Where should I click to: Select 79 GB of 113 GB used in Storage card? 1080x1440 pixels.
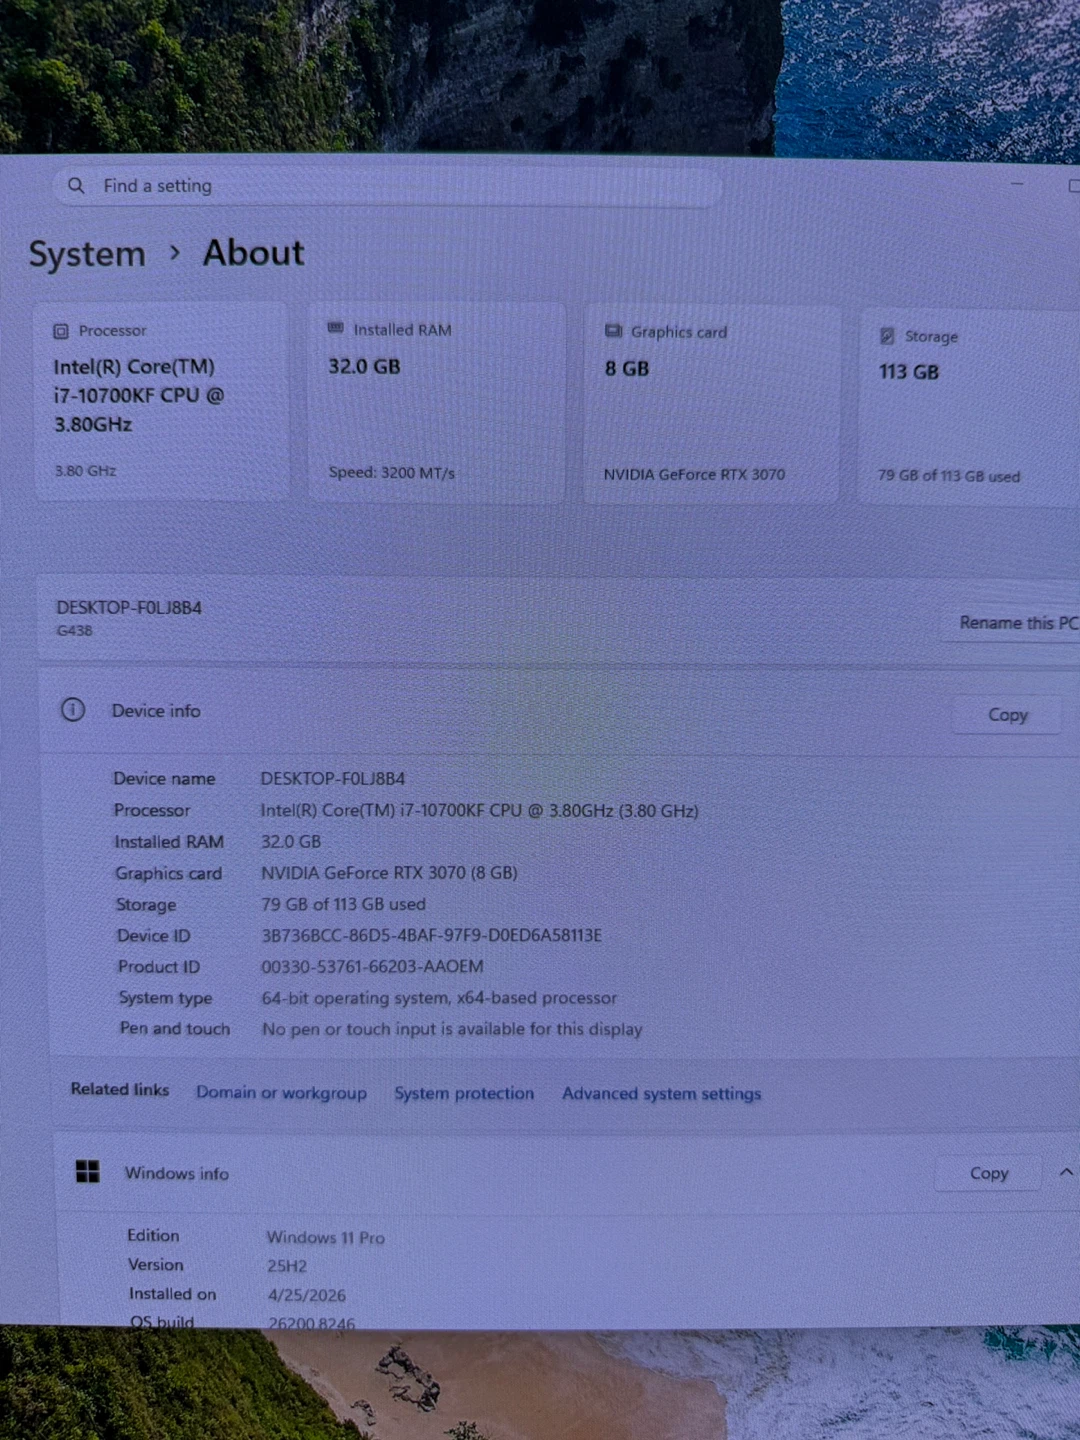click(949, 476)
